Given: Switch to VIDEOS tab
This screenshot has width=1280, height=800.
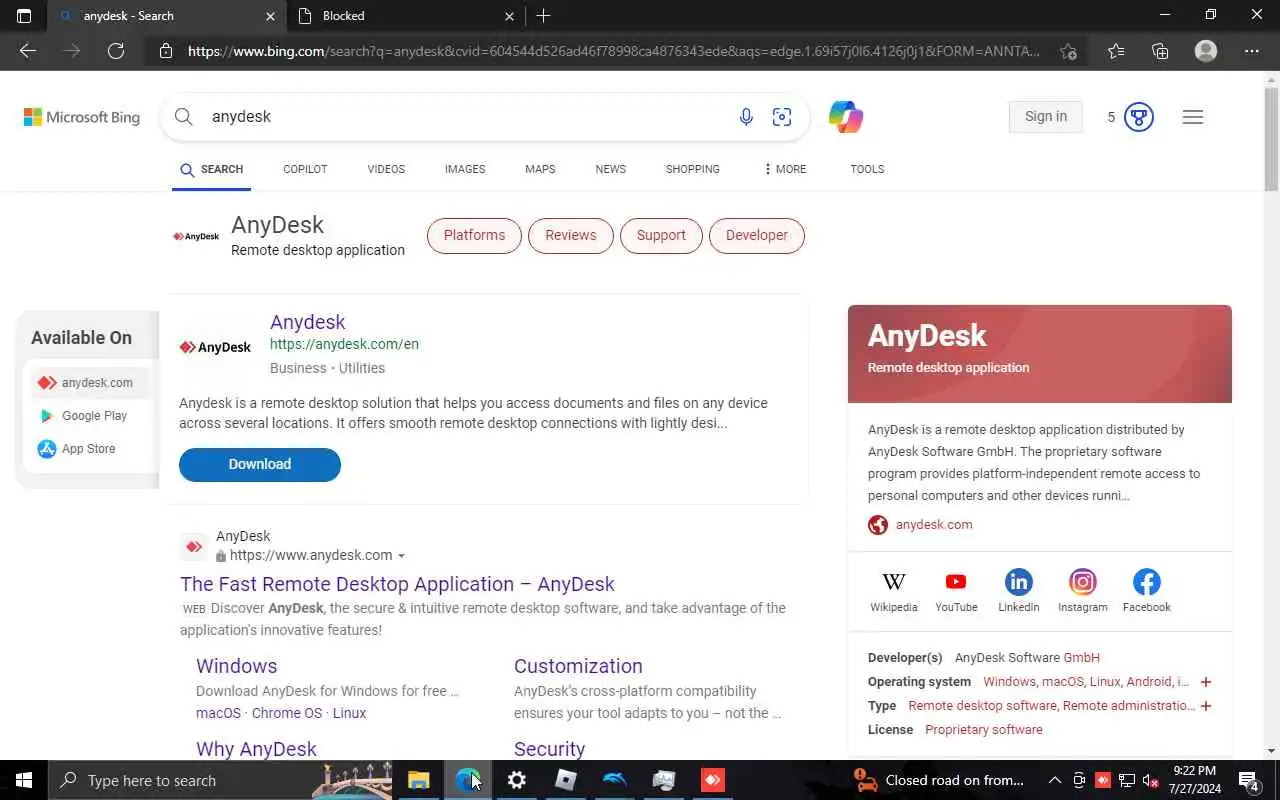Looking at the screenshot, I should 386,169.
